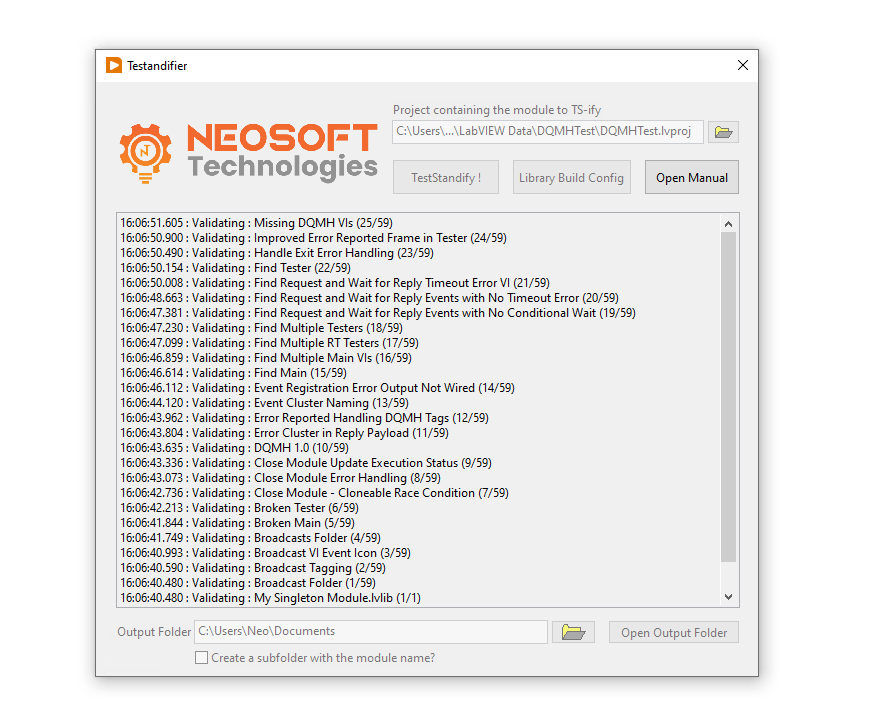Select log line 'DQMH 1.0 (10/59)'
Viewport: 874px width, 727px height.
coord(235,448)
